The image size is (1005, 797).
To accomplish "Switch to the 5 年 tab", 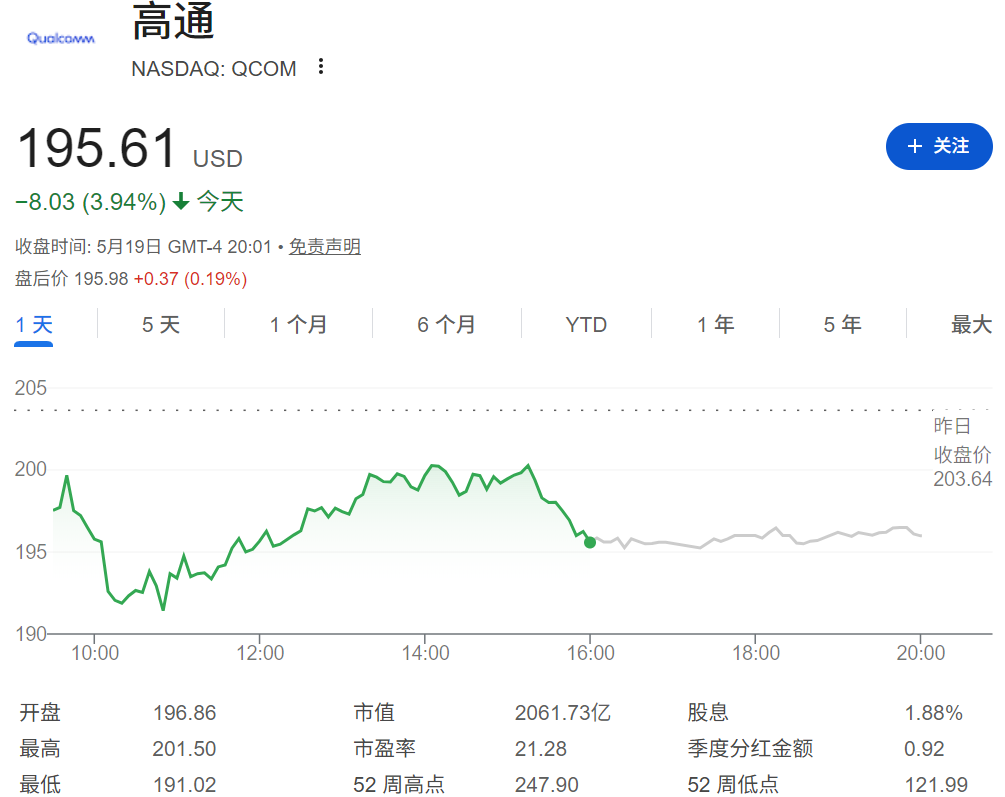I will 842,324.
